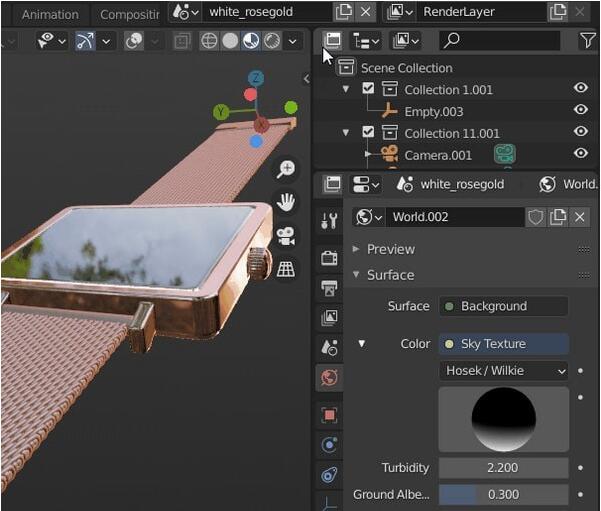
Task: Switch to wireframe viewport shading
Action: click(x=209, y=41)
